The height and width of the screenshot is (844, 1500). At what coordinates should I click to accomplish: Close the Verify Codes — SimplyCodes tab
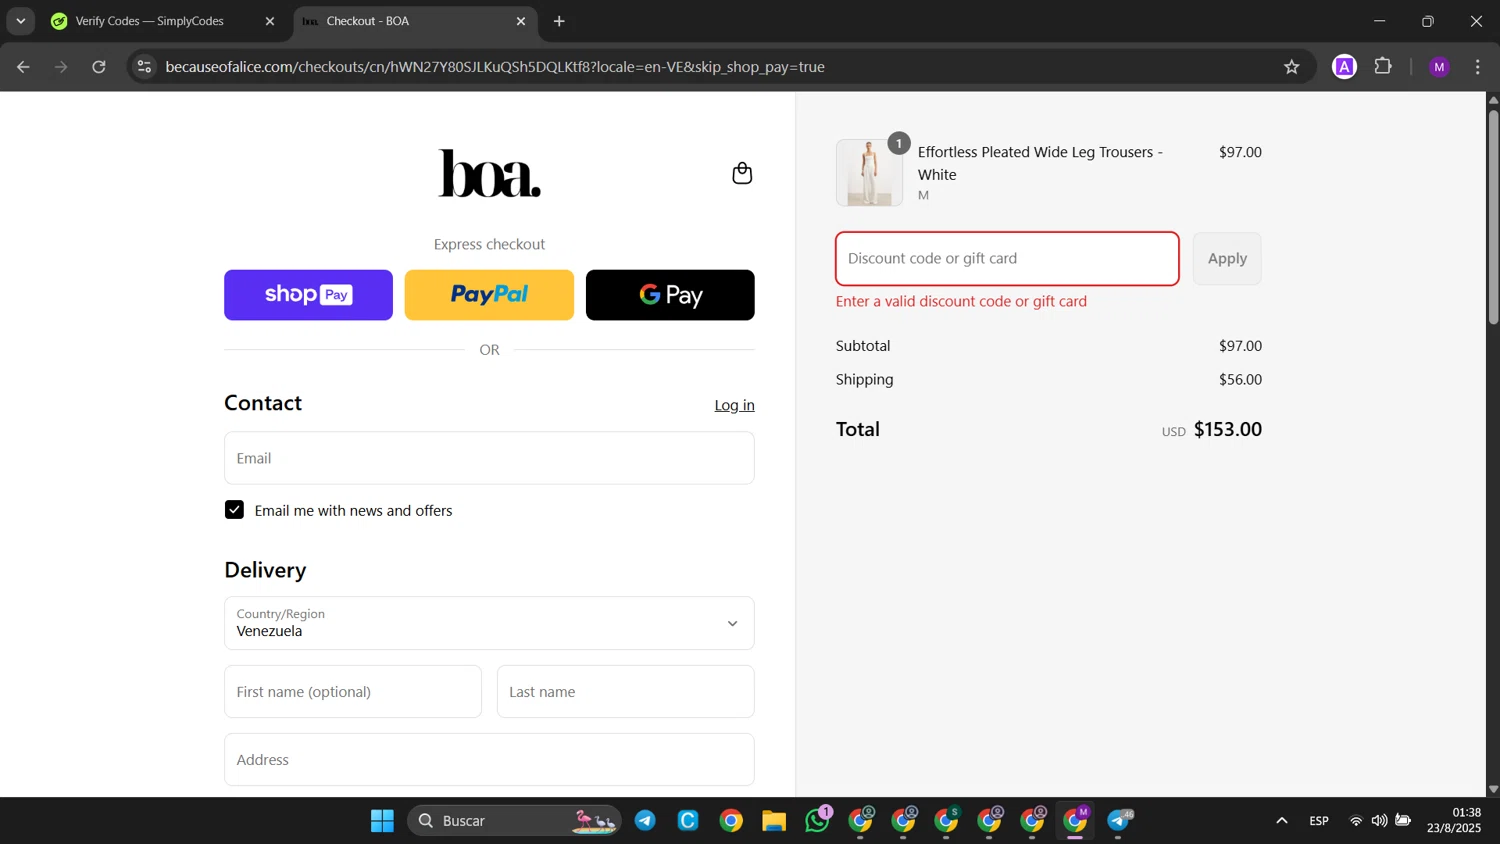point(269,21)
